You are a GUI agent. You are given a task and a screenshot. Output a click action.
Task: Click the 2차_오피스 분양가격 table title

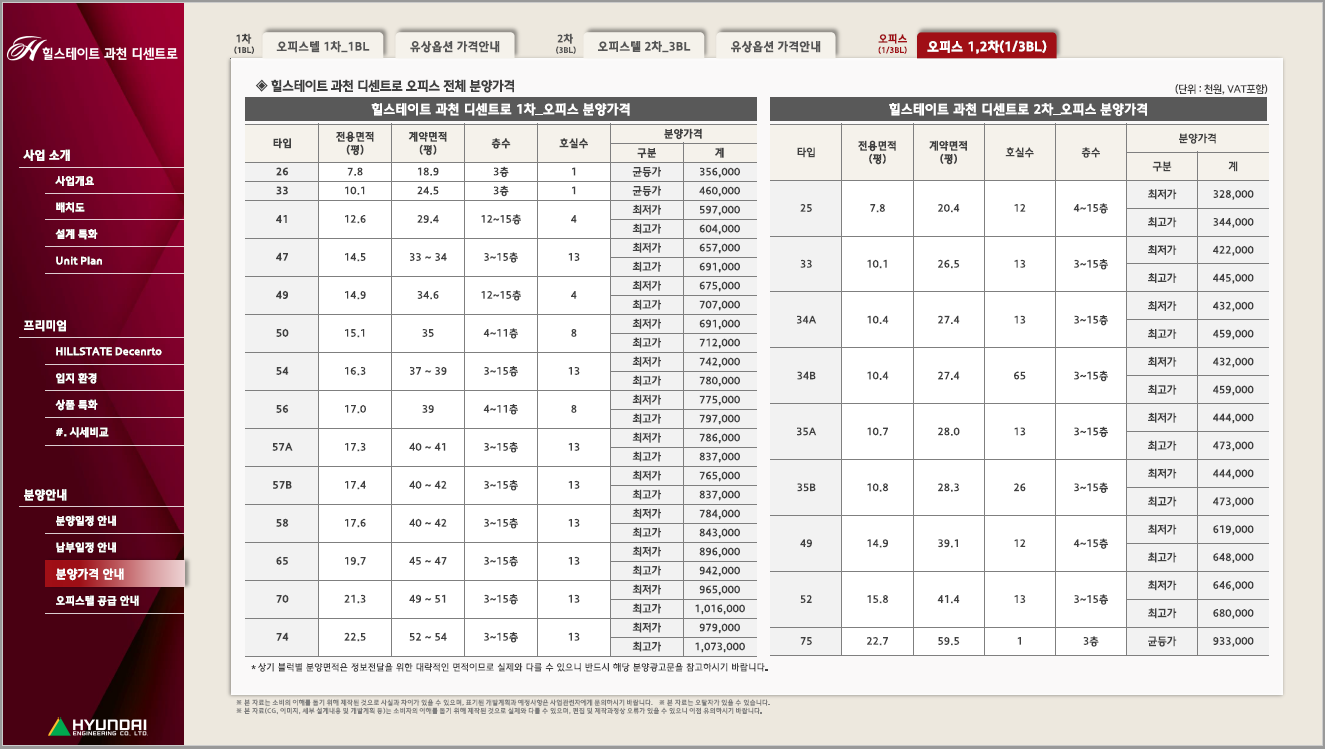pyautogui.click(x=1018, y=110)
